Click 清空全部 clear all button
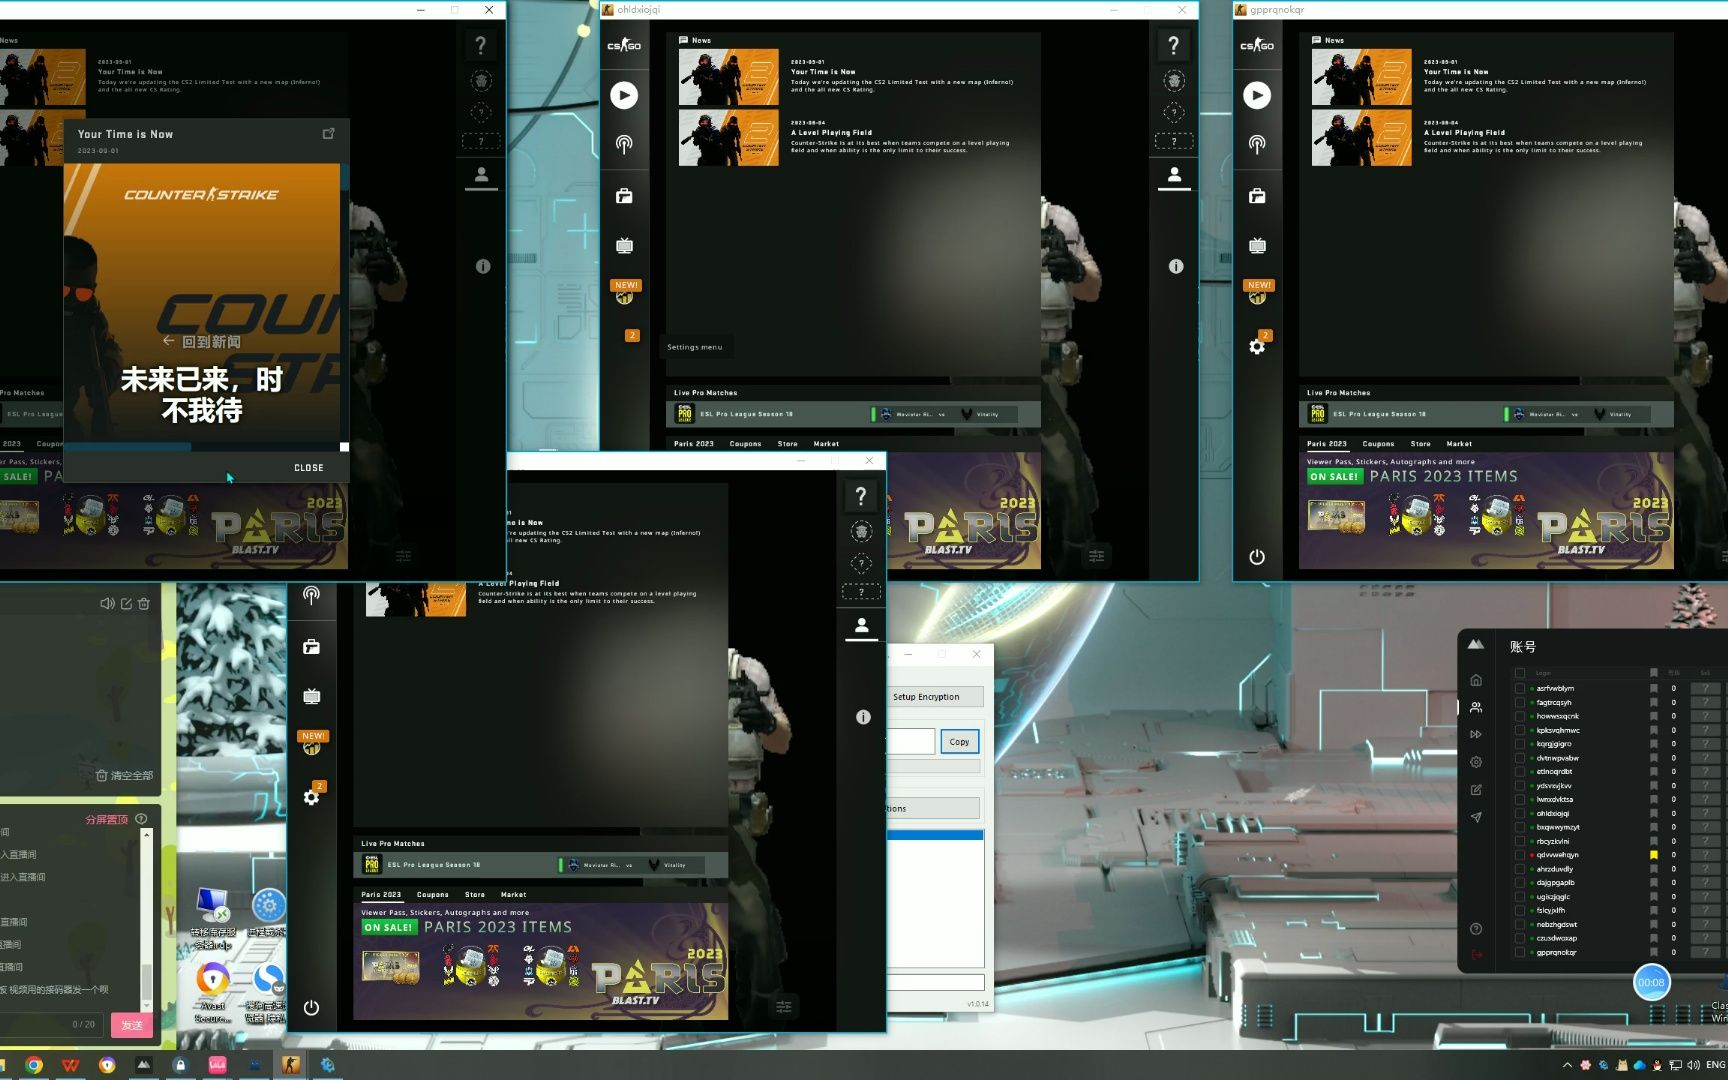 (125, 775)
